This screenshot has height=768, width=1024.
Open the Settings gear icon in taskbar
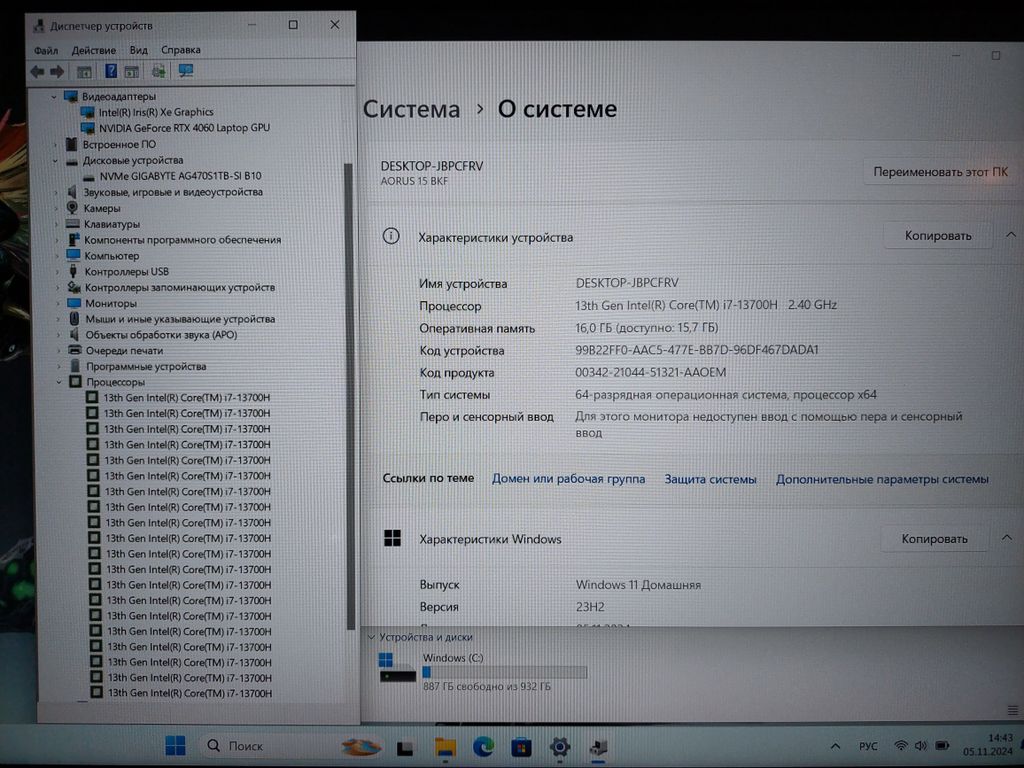[560, 746]
